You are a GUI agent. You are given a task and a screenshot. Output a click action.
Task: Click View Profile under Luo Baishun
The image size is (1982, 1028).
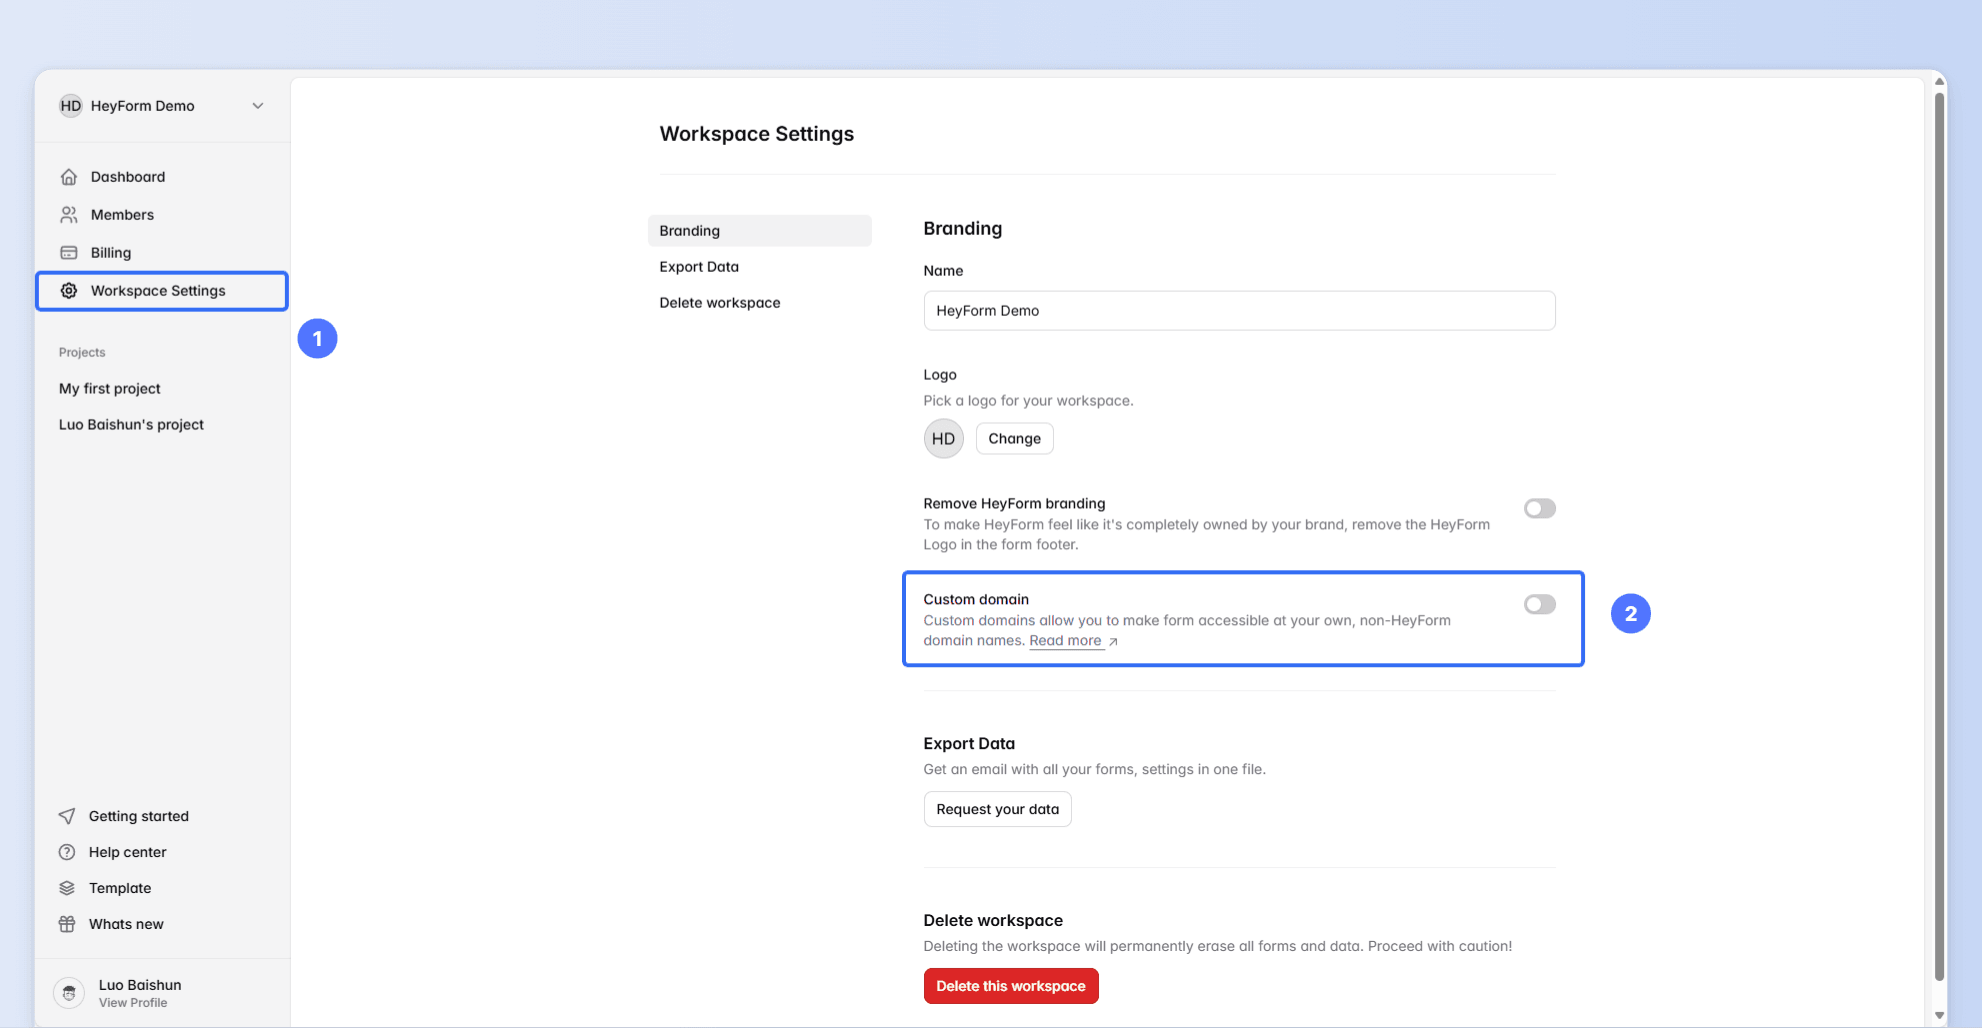pyautogui.click(x=133, y=1003)
